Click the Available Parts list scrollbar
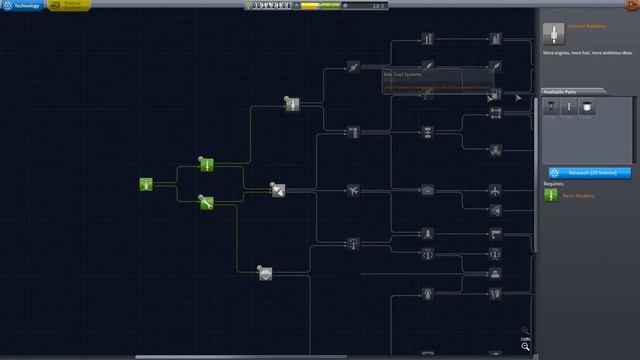640x360 pixels. click(634, 130)
